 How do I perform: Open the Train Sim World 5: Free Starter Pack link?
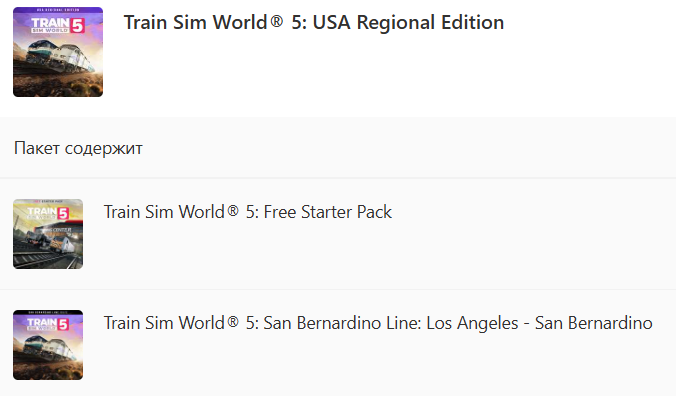point(248,212)
